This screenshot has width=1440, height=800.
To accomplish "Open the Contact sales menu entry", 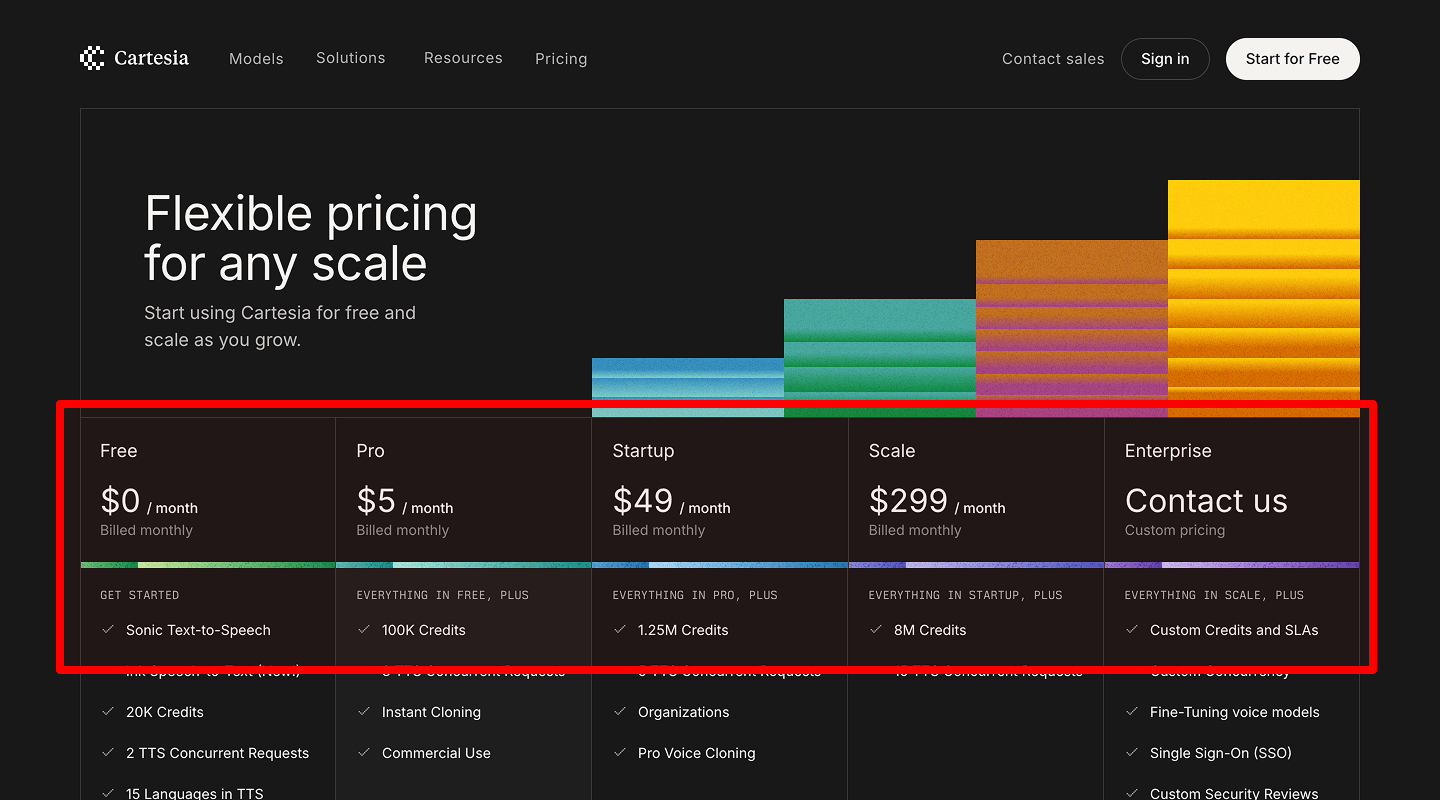I will click(x=1052, y=59).
